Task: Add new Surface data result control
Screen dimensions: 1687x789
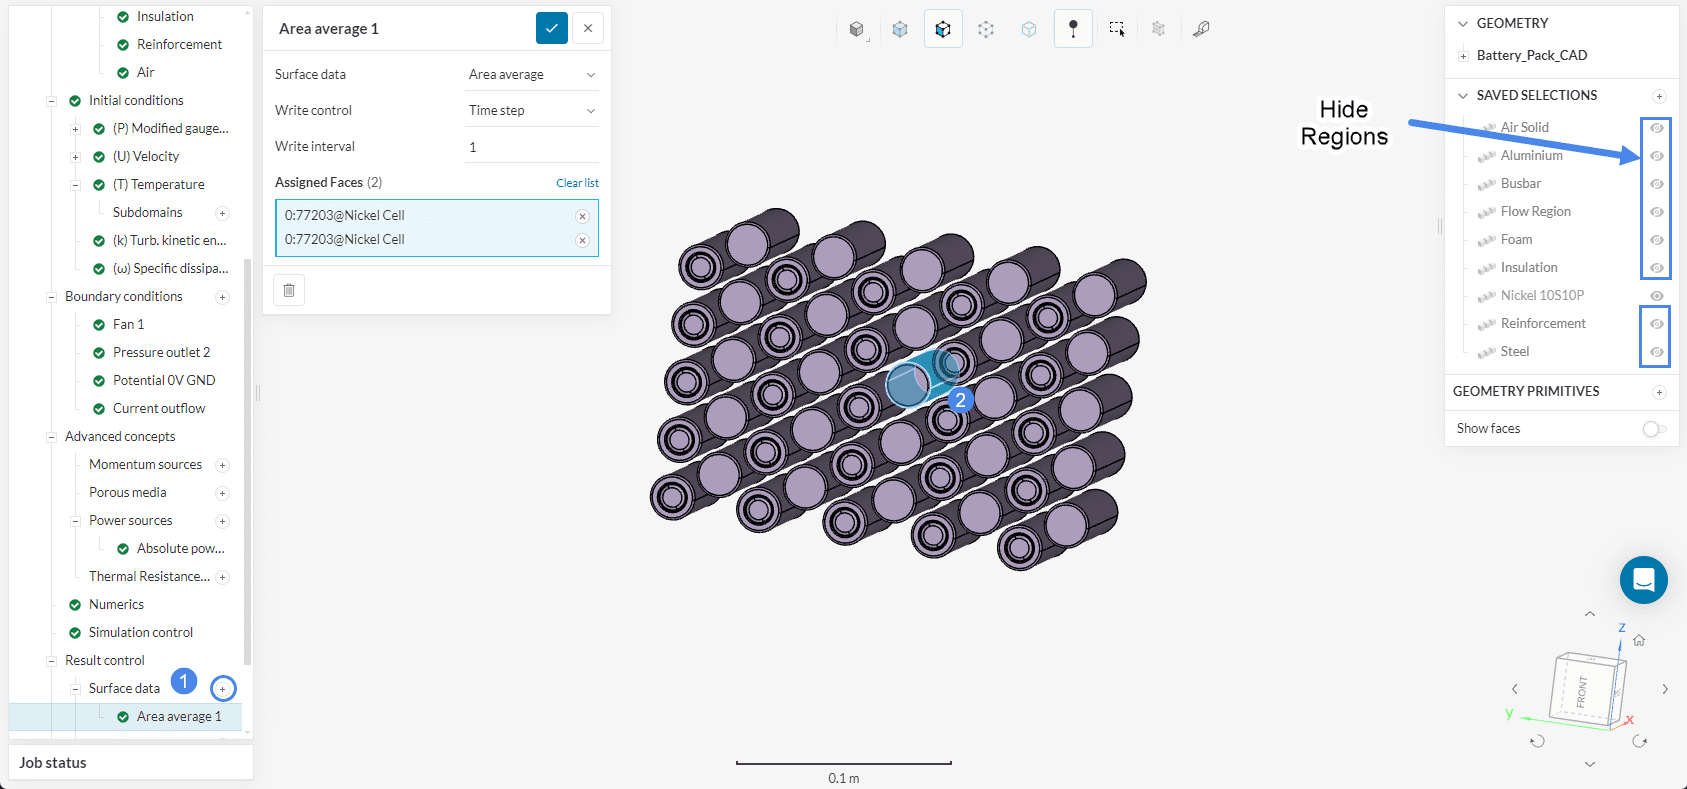Action: tap(223, 689)
